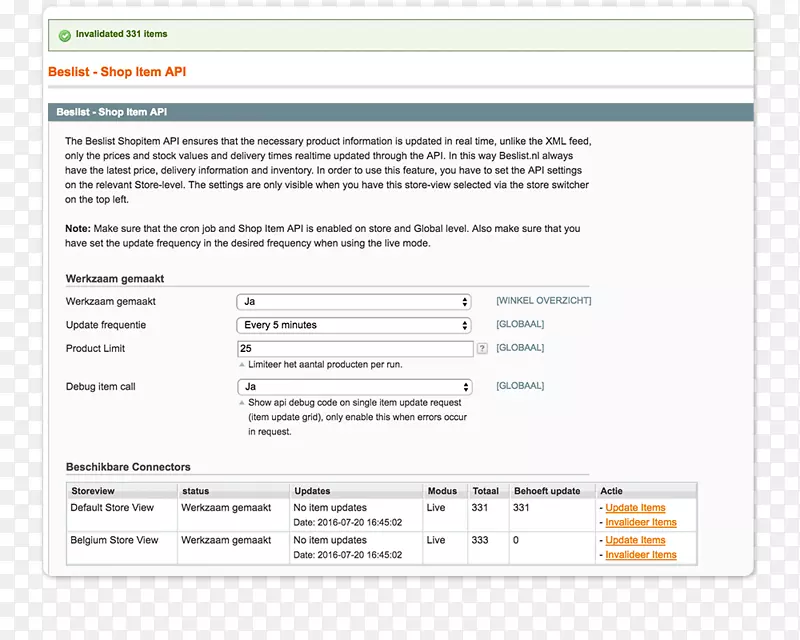800x640 pixels.
Task: Click the hint triangle under Product Limit field
Action: (241, 365)
